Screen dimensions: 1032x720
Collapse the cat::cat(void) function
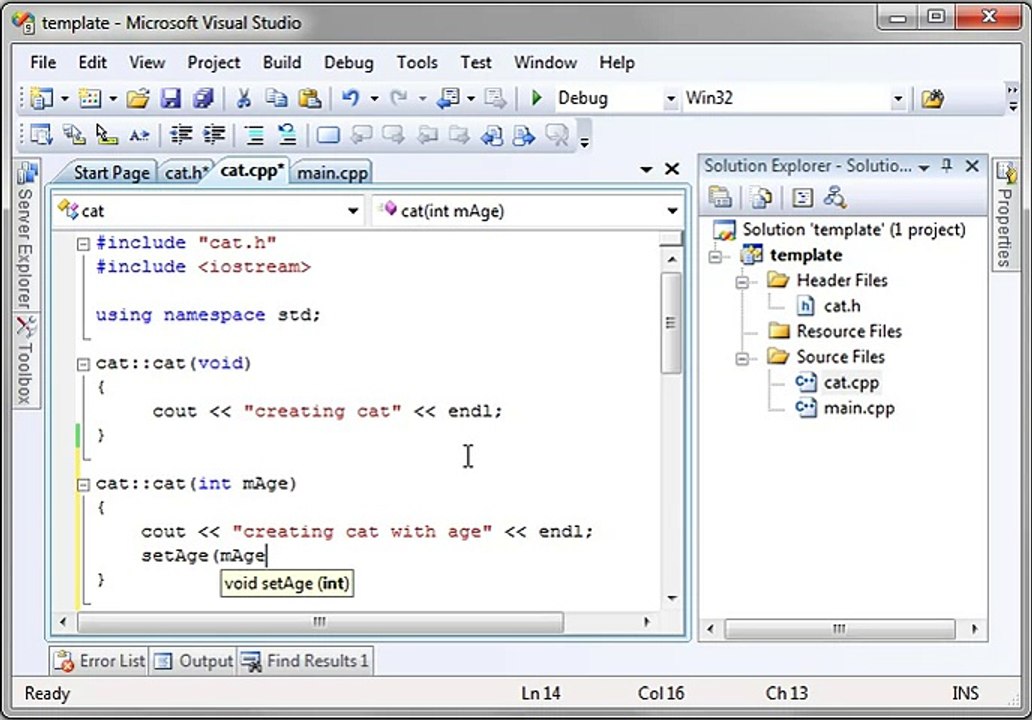point(83,364)
